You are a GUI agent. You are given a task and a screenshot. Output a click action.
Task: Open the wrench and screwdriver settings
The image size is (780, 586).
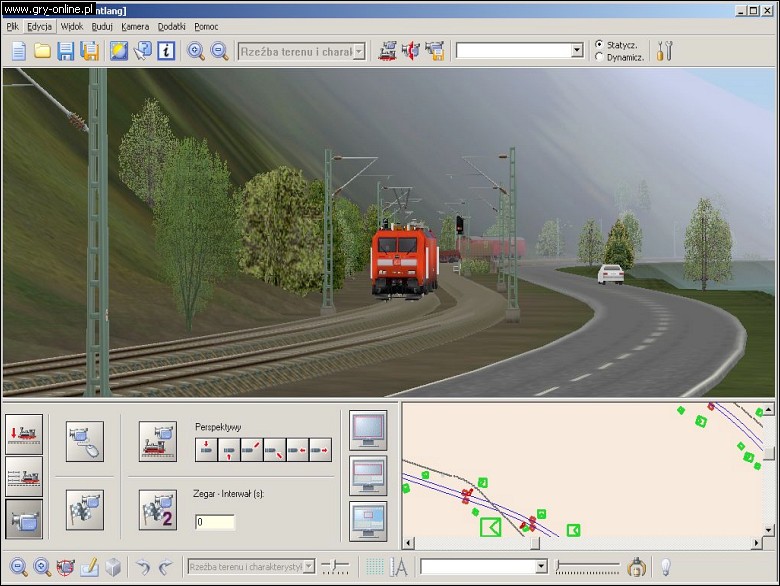tap(664, 51)
